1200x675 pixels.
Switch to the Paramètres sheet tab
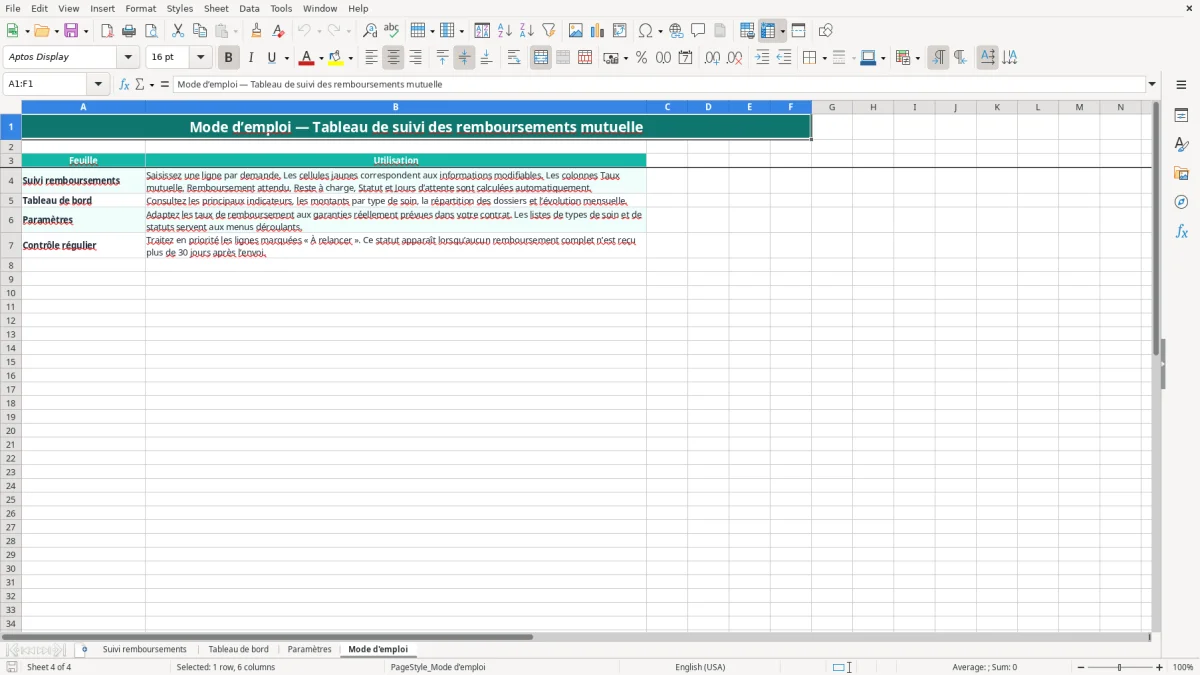pyautogui.click(x=309, y=650)
